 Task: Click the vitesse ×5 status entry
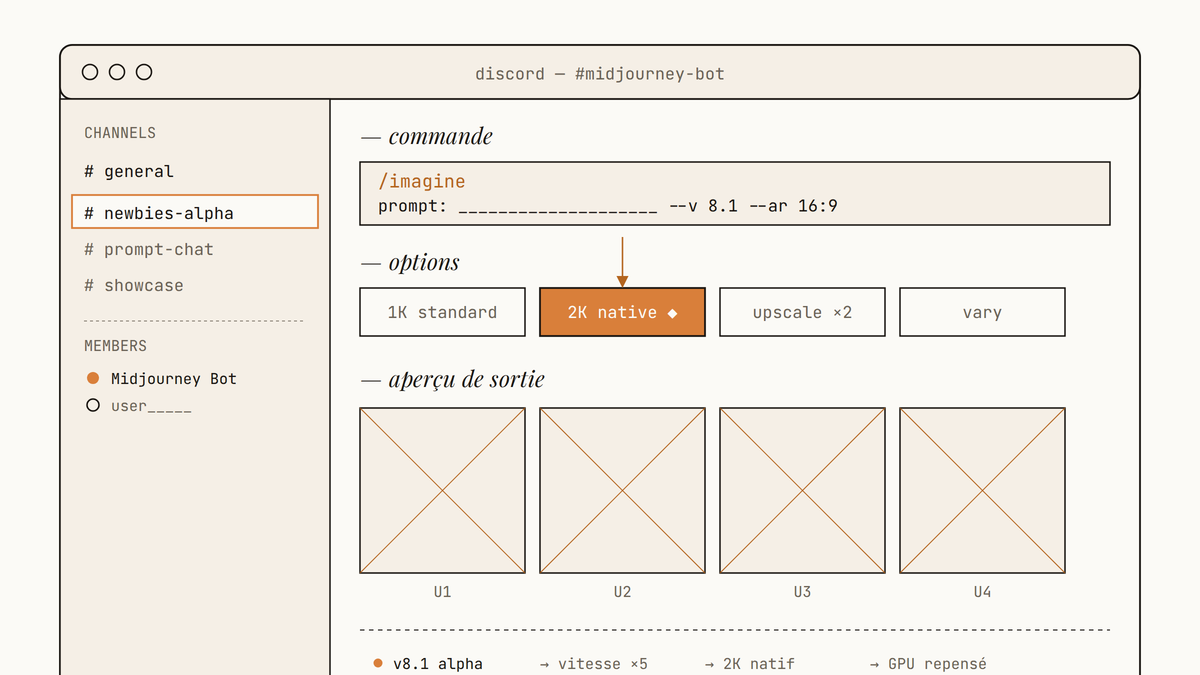(593, 664)
